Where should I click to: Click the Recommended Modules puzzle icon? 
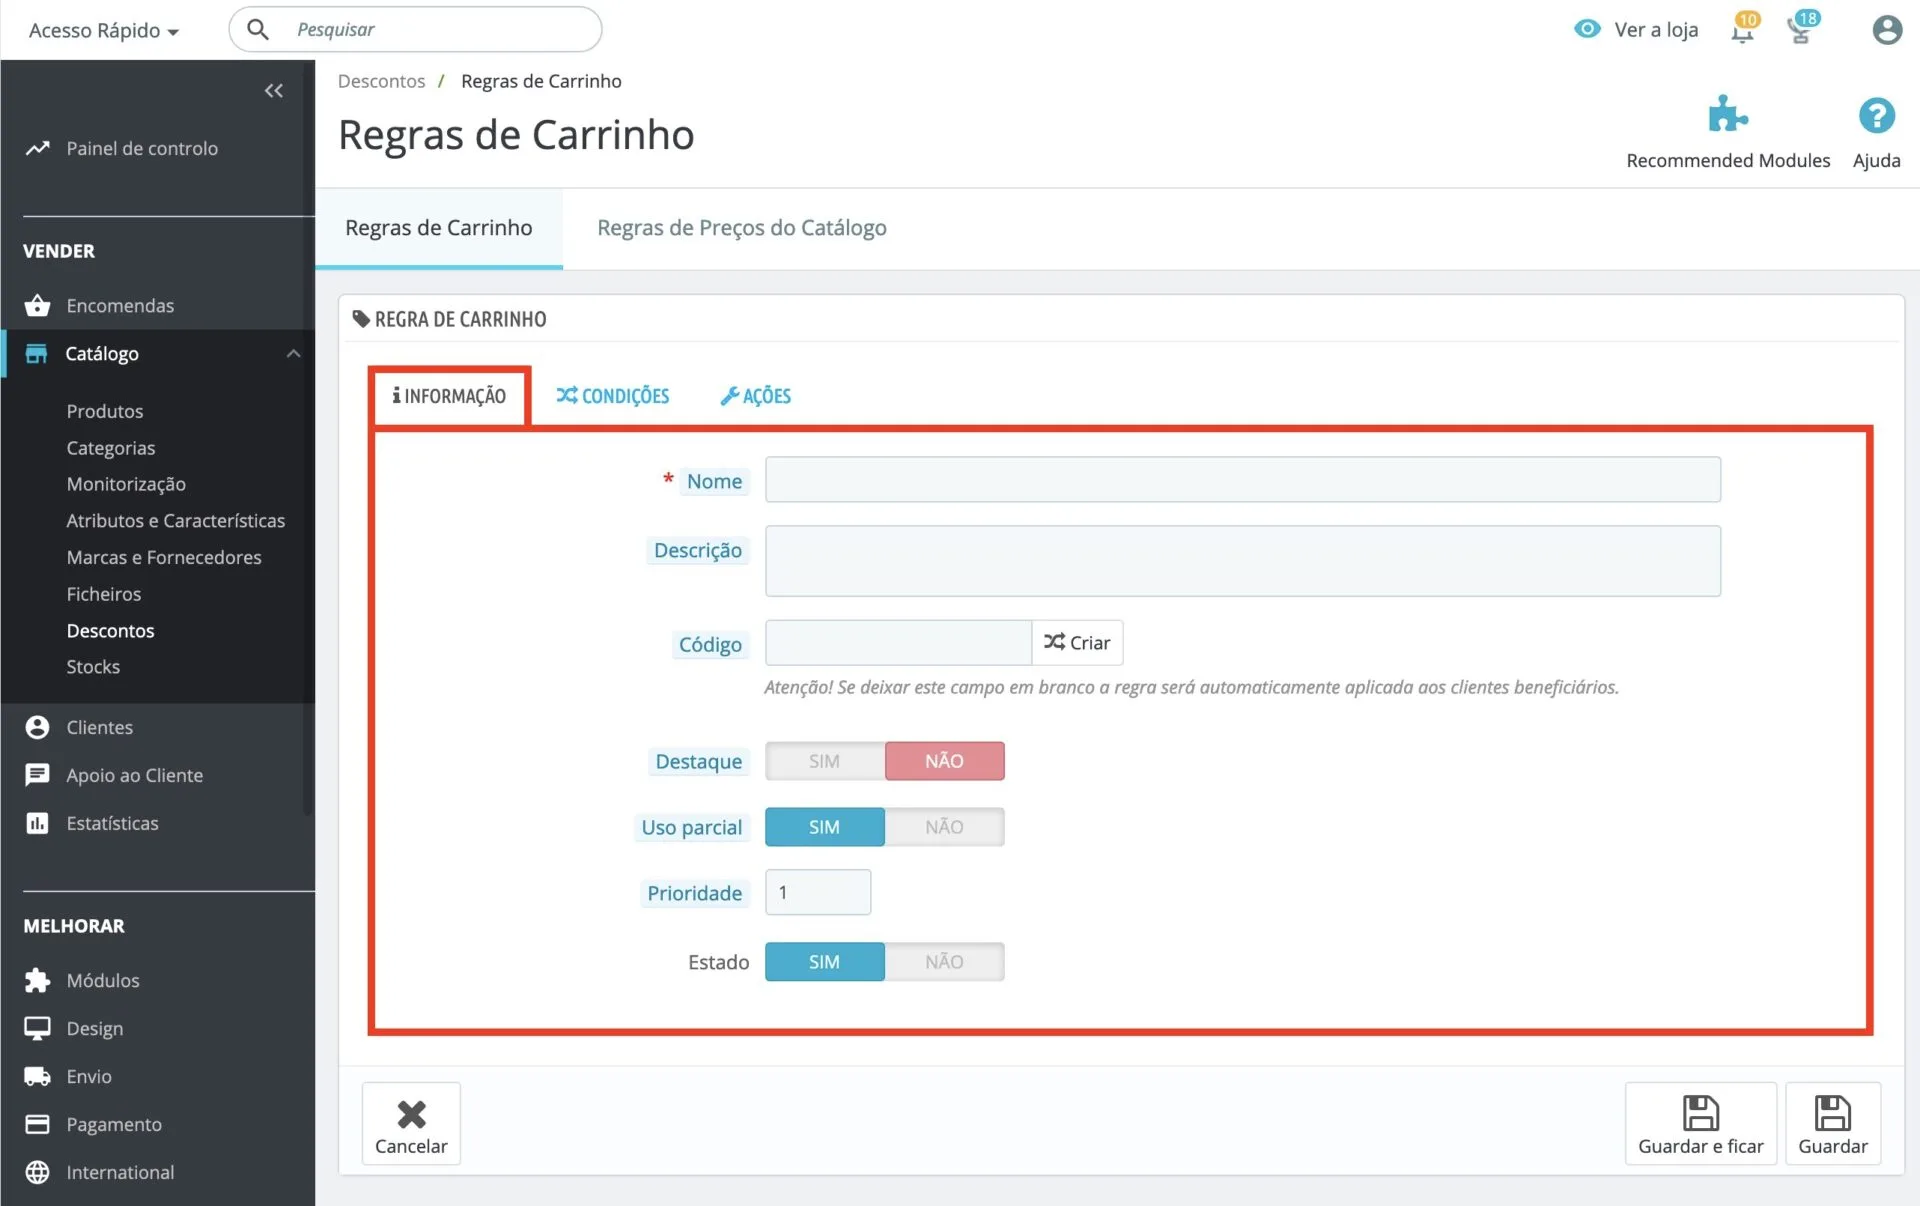1727,116
